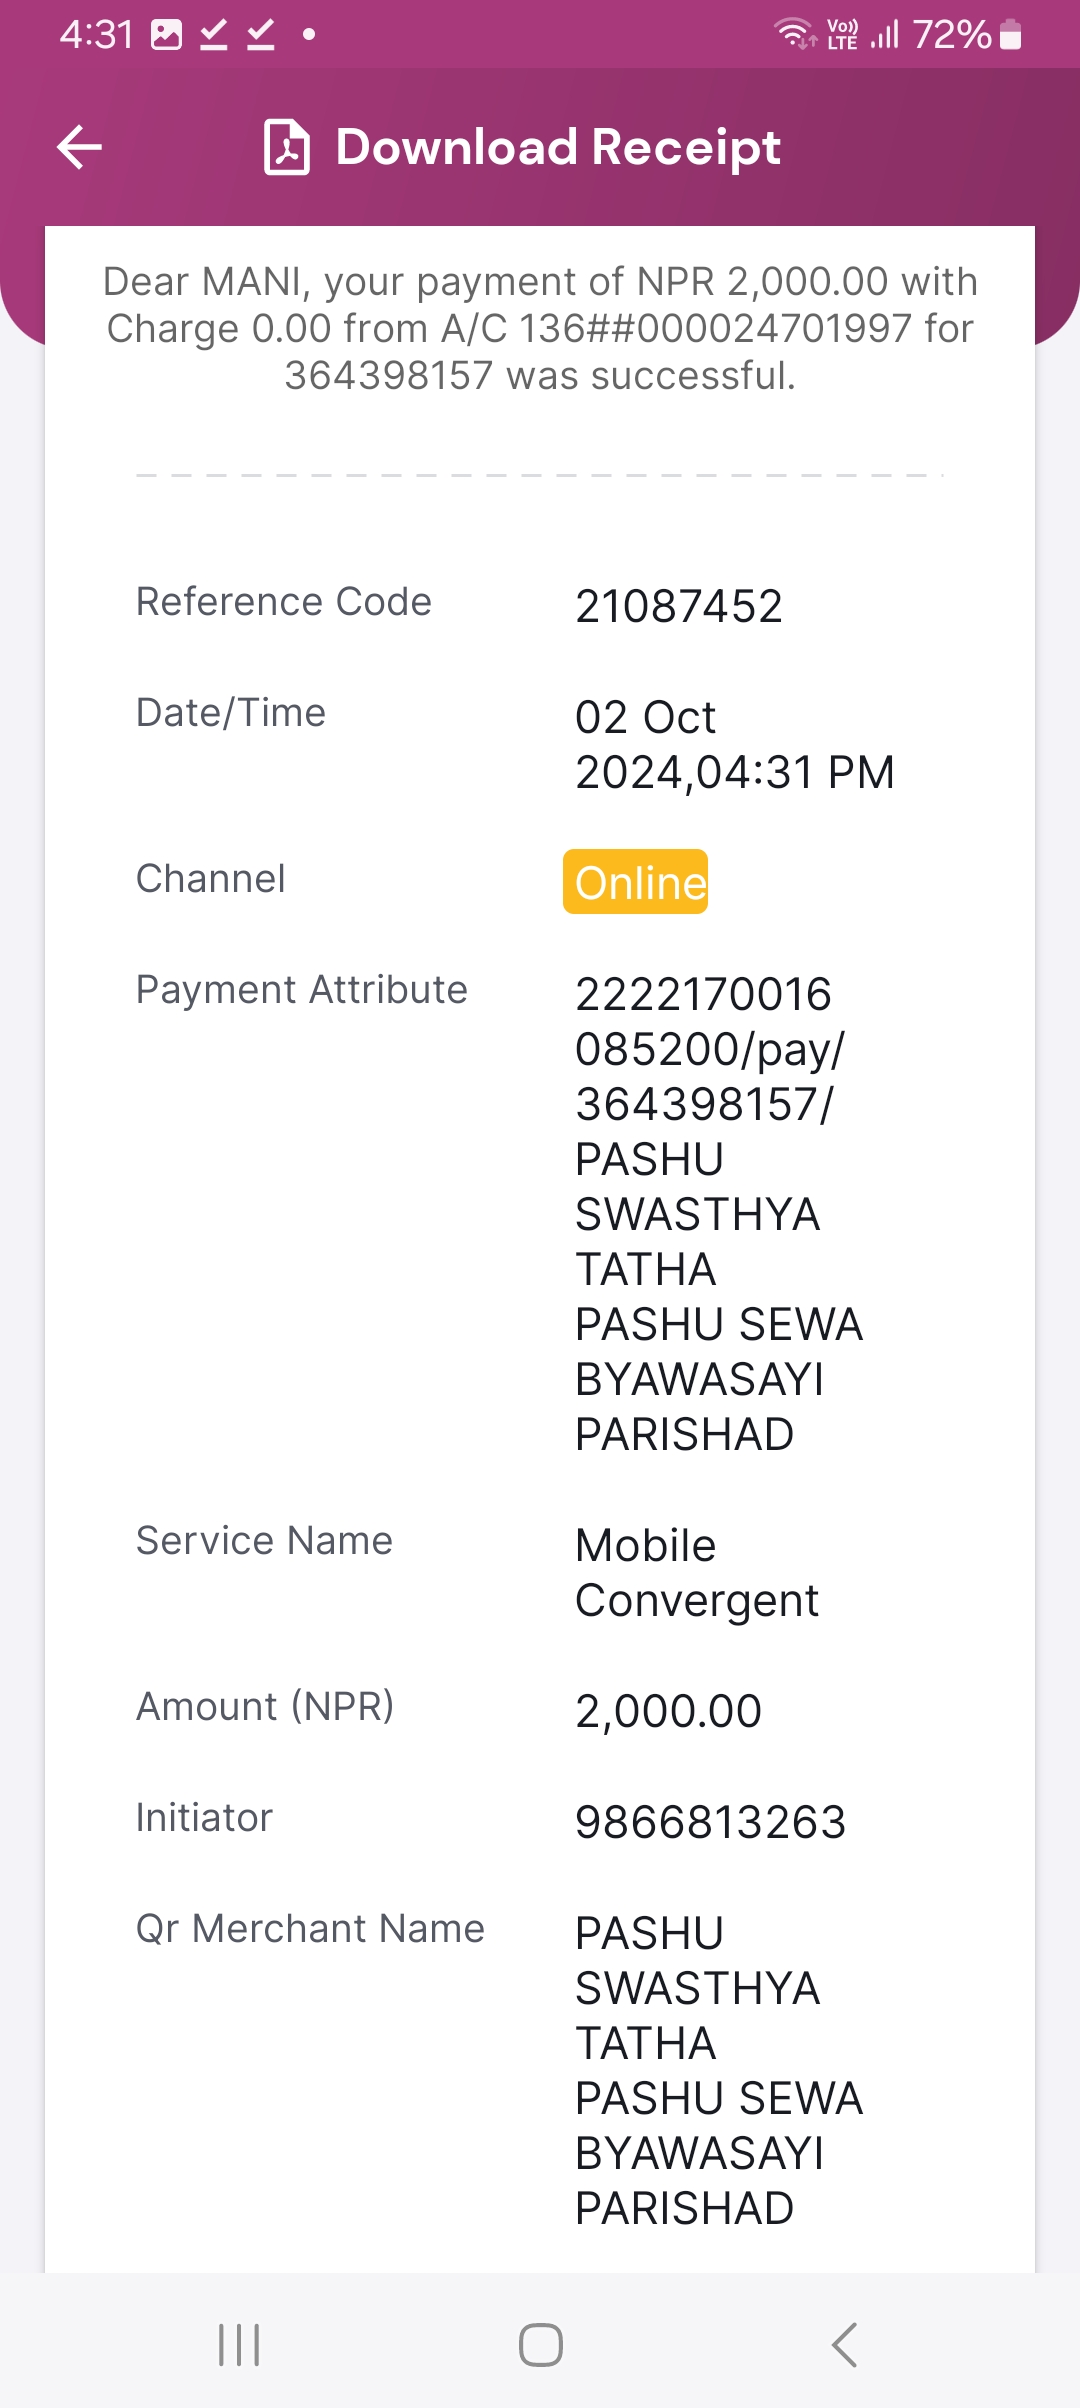Viewport: 1080px width, 2408px height.
Task: Tap the Android home button
Action: pyautogui.click(x=541, y=2345)
